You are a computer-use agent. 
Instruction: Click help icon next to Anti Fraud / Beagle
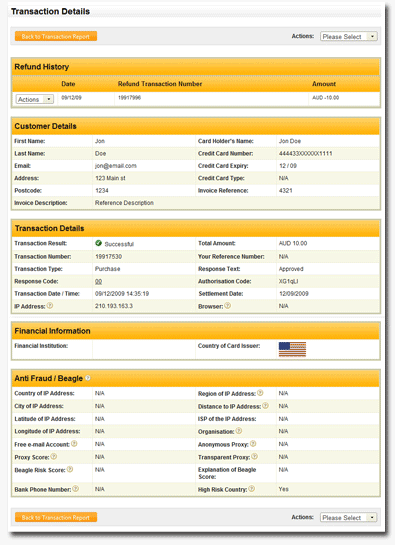click(88, 378)
